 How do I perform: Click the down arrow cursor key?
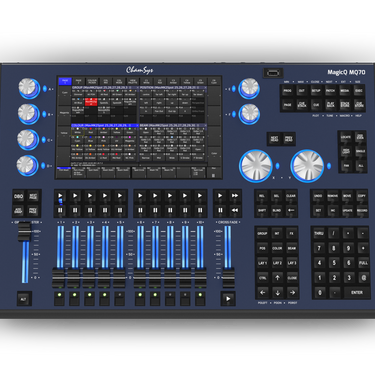277,293
